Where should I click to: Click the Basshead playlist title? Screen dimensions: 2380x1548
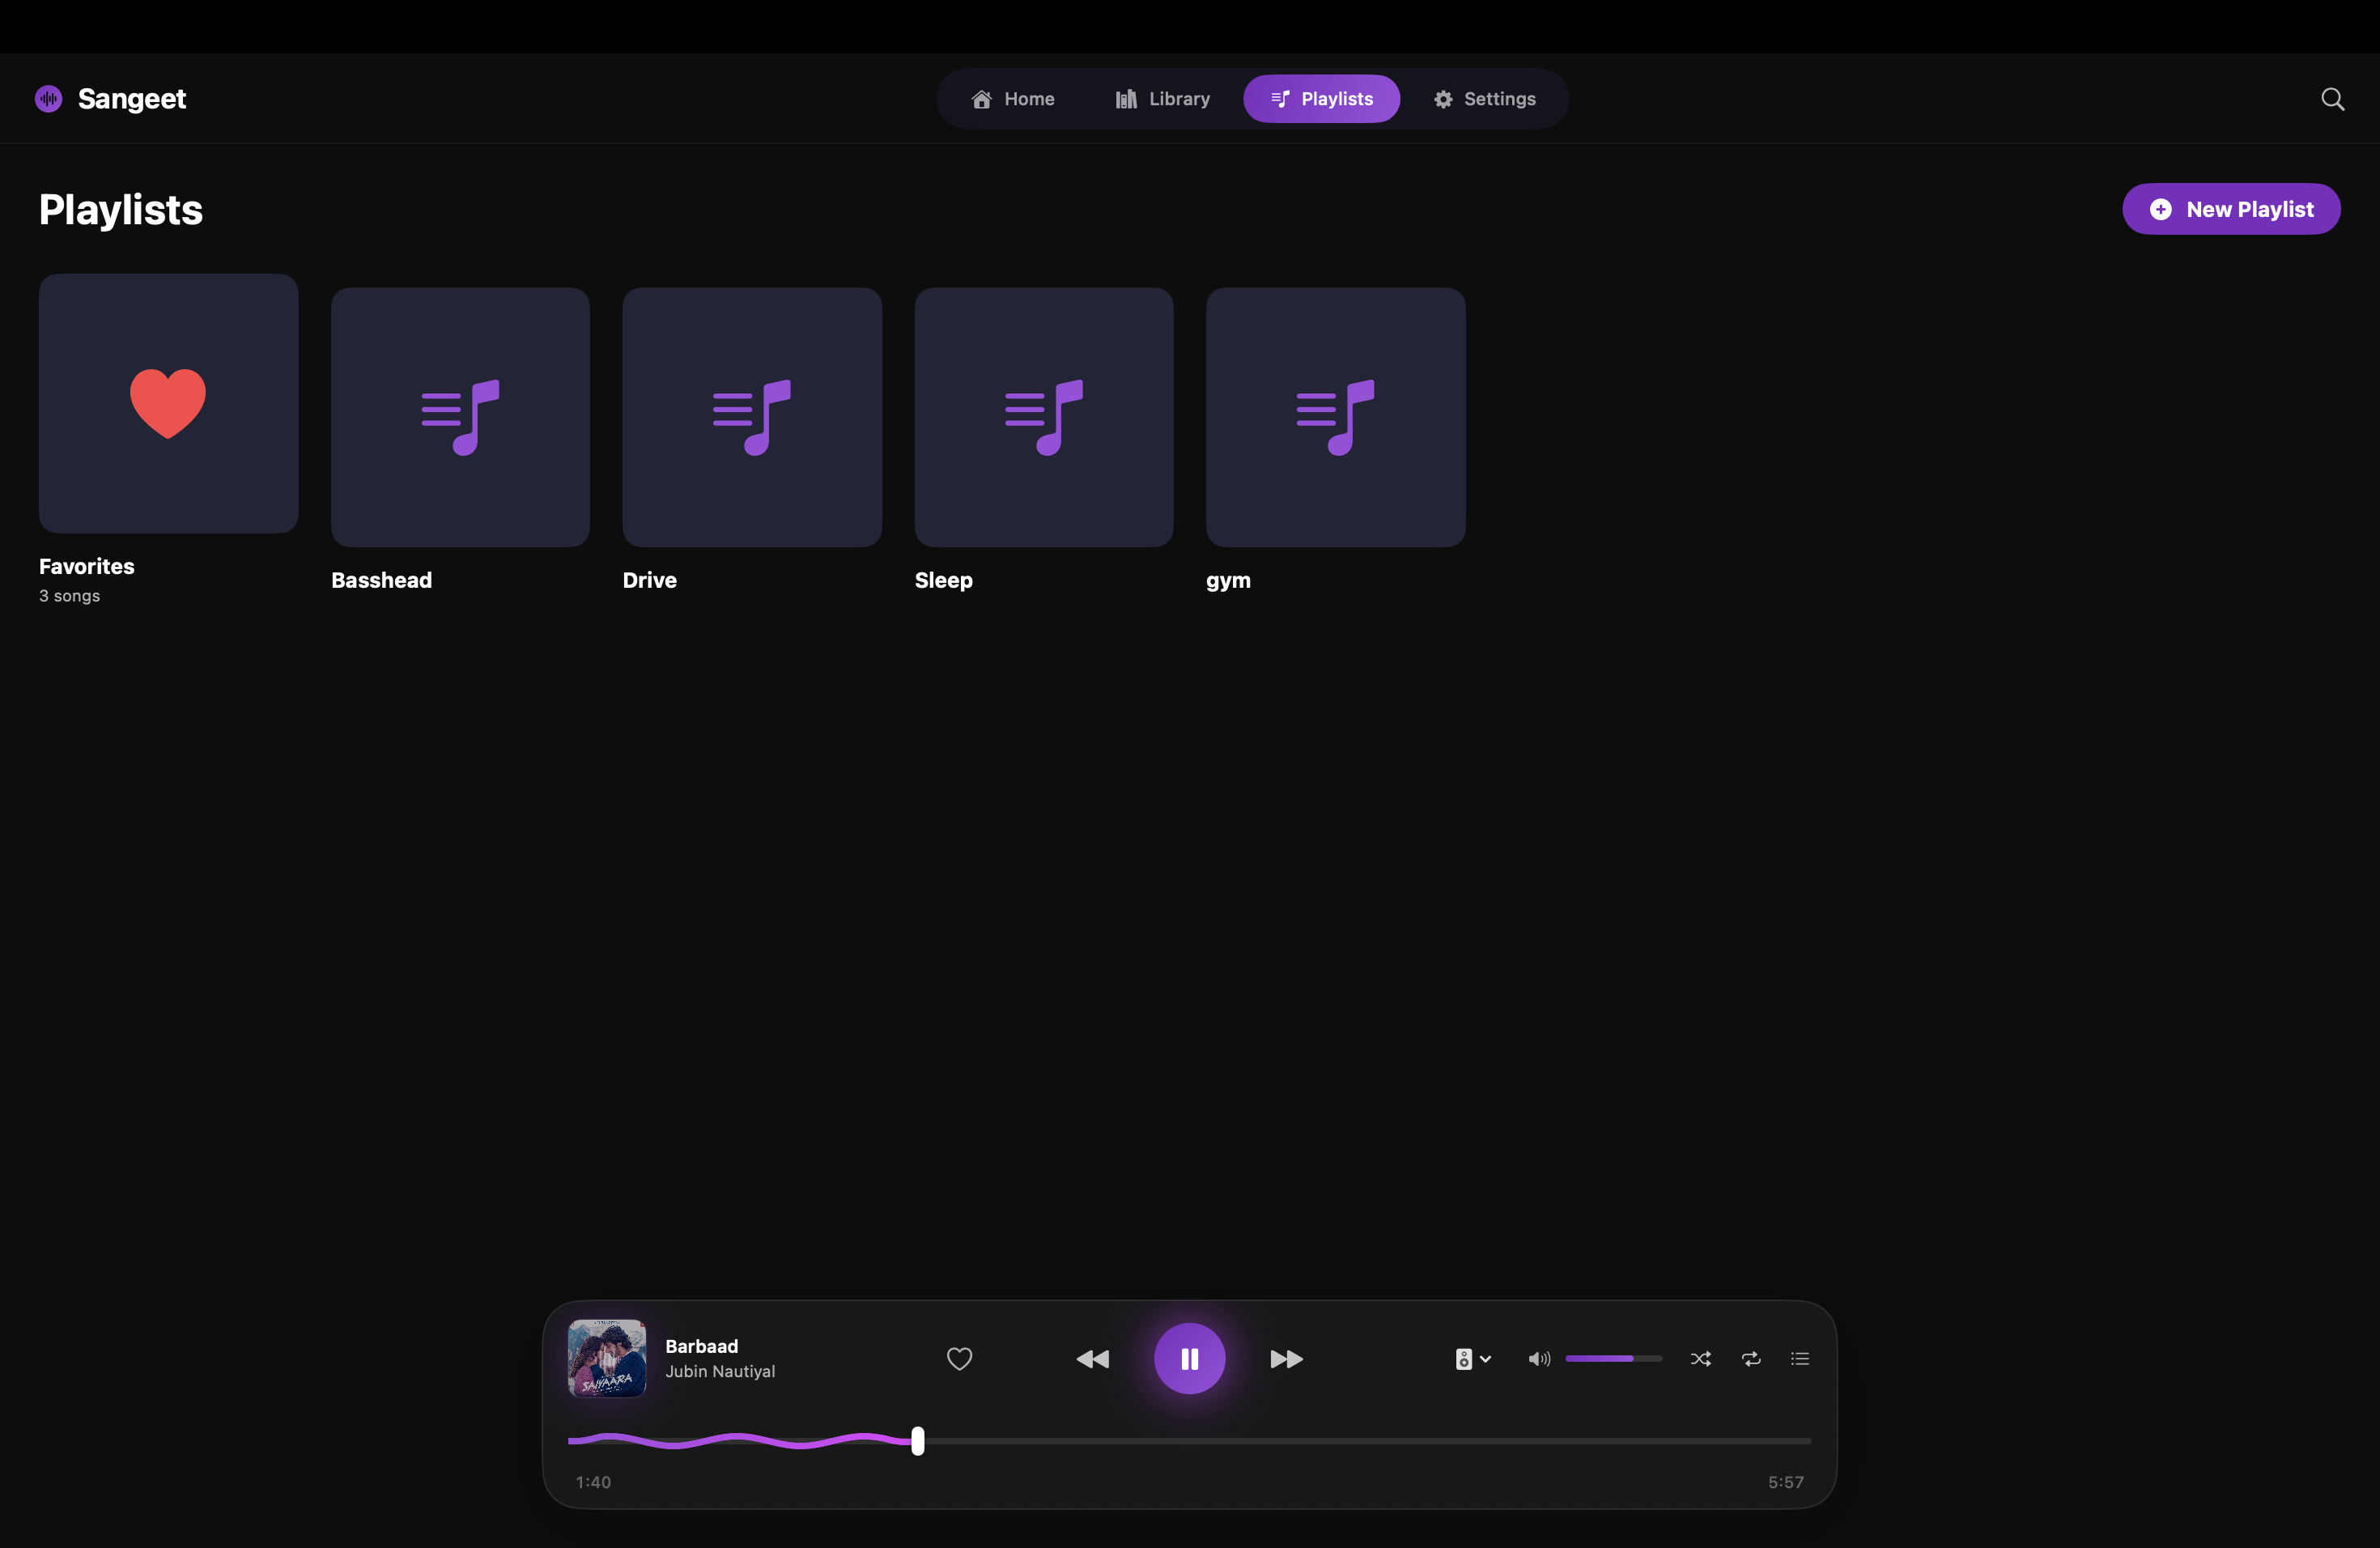tap(382, 580)
